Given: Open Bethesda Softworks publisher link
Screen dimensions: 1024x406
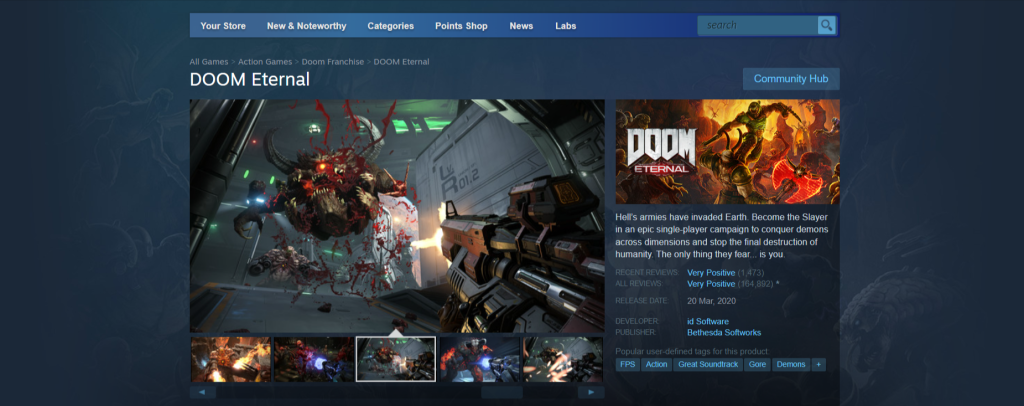Looking at the screenshot, I should (x=724, y=332).
